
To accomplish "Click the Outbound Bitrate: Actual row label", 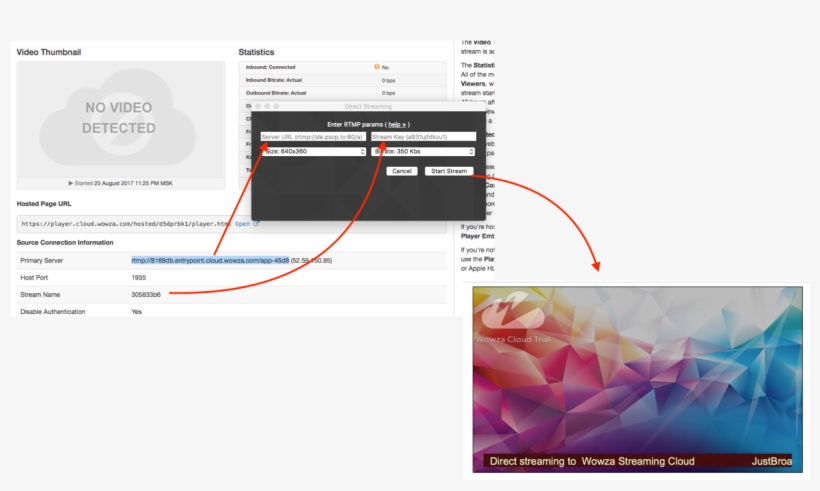I will pyautogui.click(x=276, y=93).
